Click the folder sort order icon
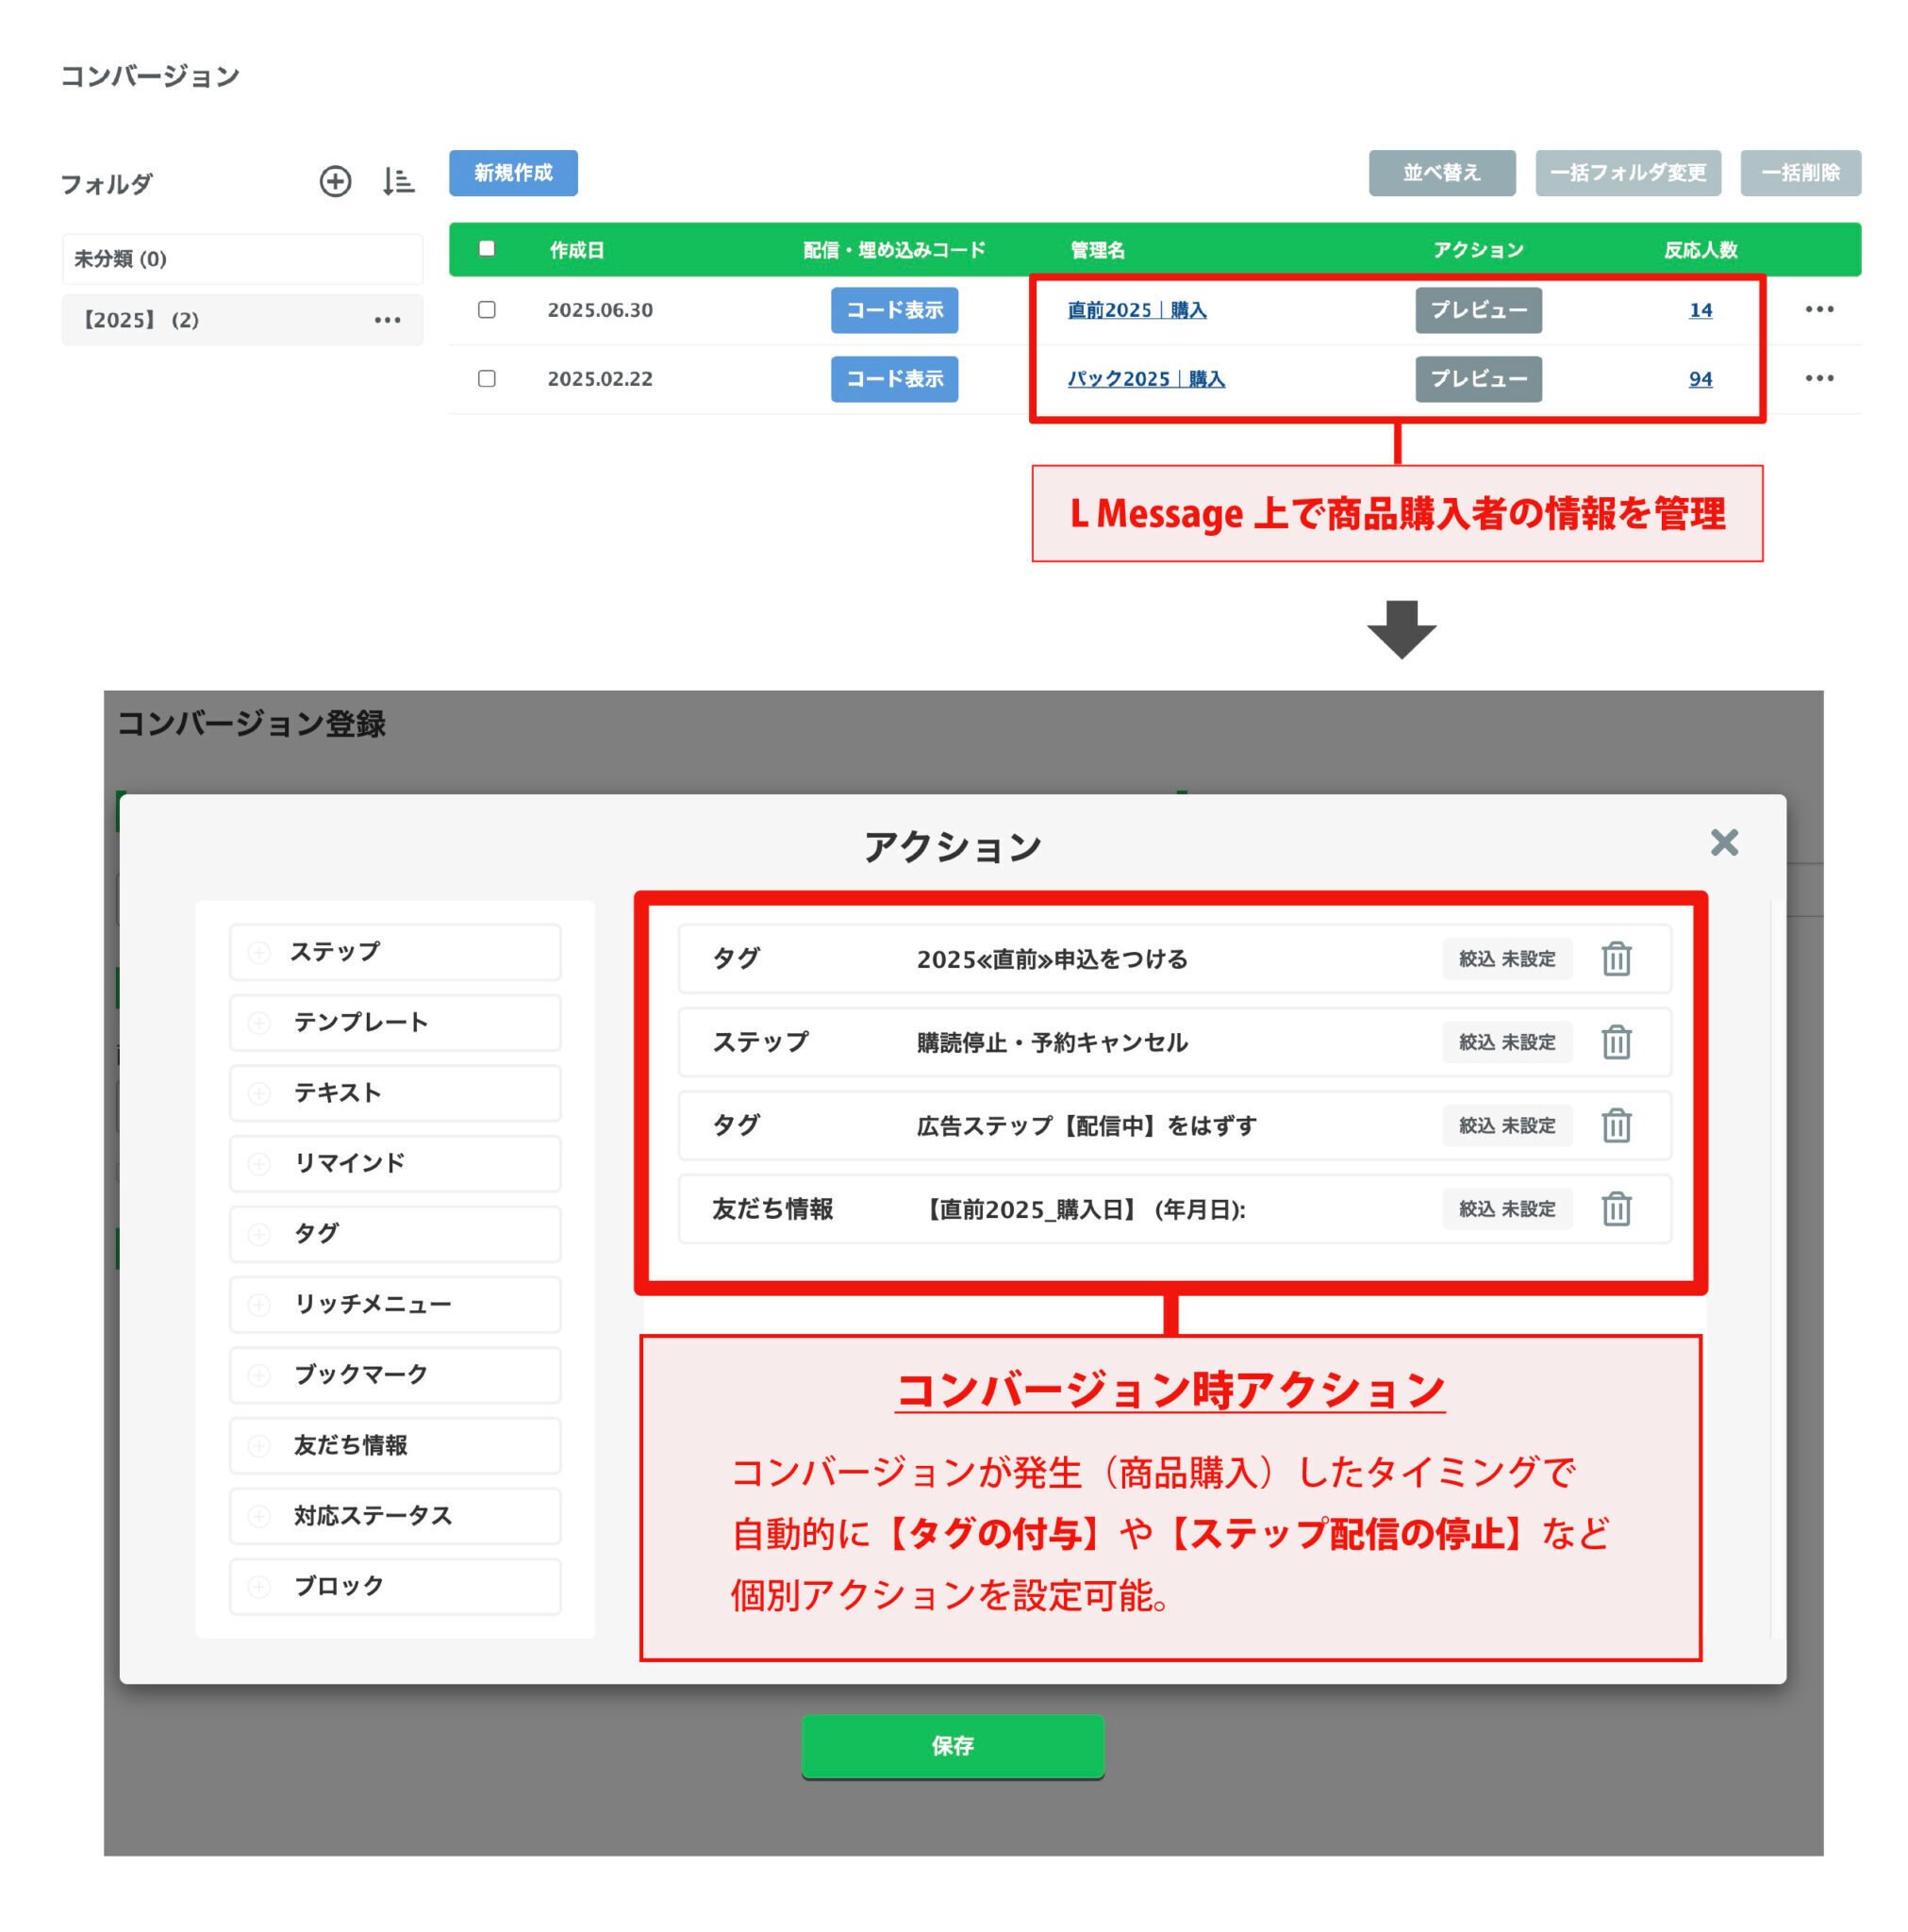1908x1932 pixels. tap(397, 182)
